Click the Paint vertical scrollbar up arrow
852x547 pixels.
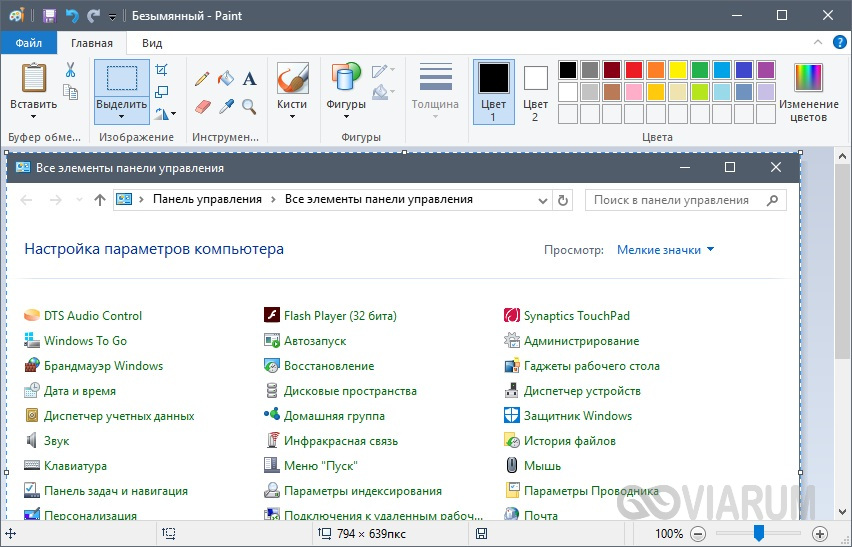tap(842, 155)
